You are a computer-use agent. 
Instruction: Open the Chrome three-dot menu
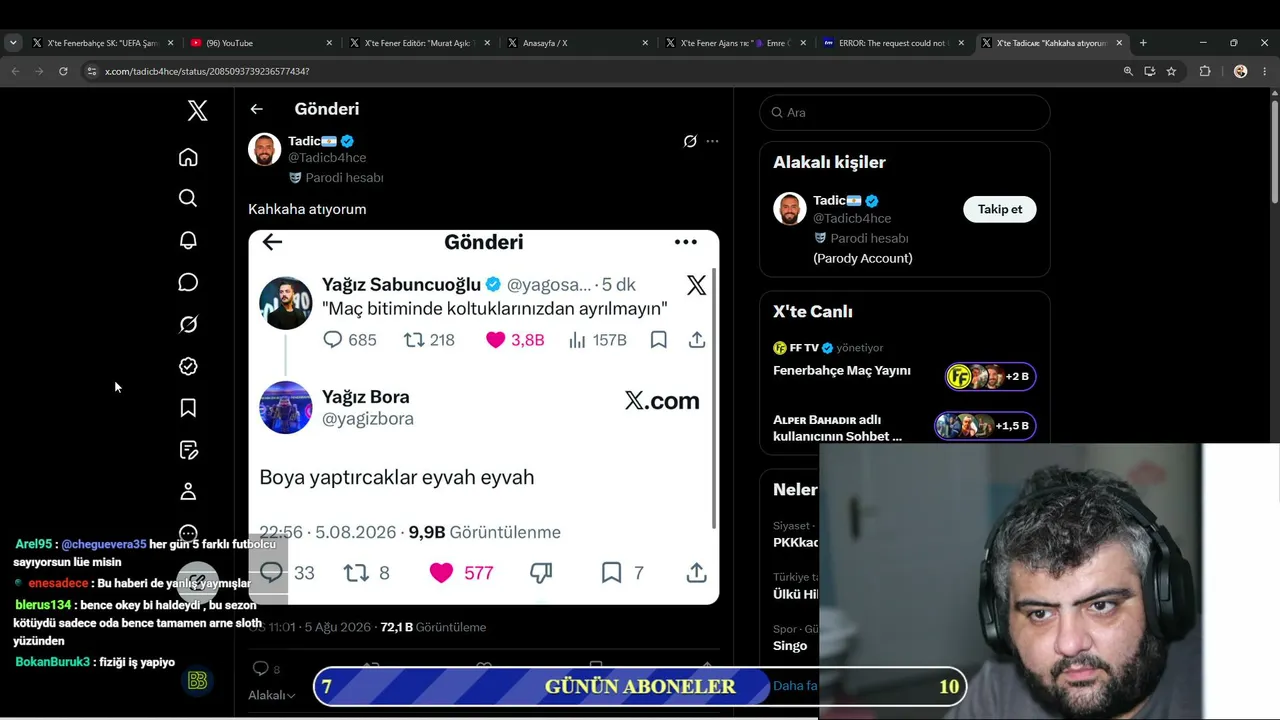[x=1265, y=71]
